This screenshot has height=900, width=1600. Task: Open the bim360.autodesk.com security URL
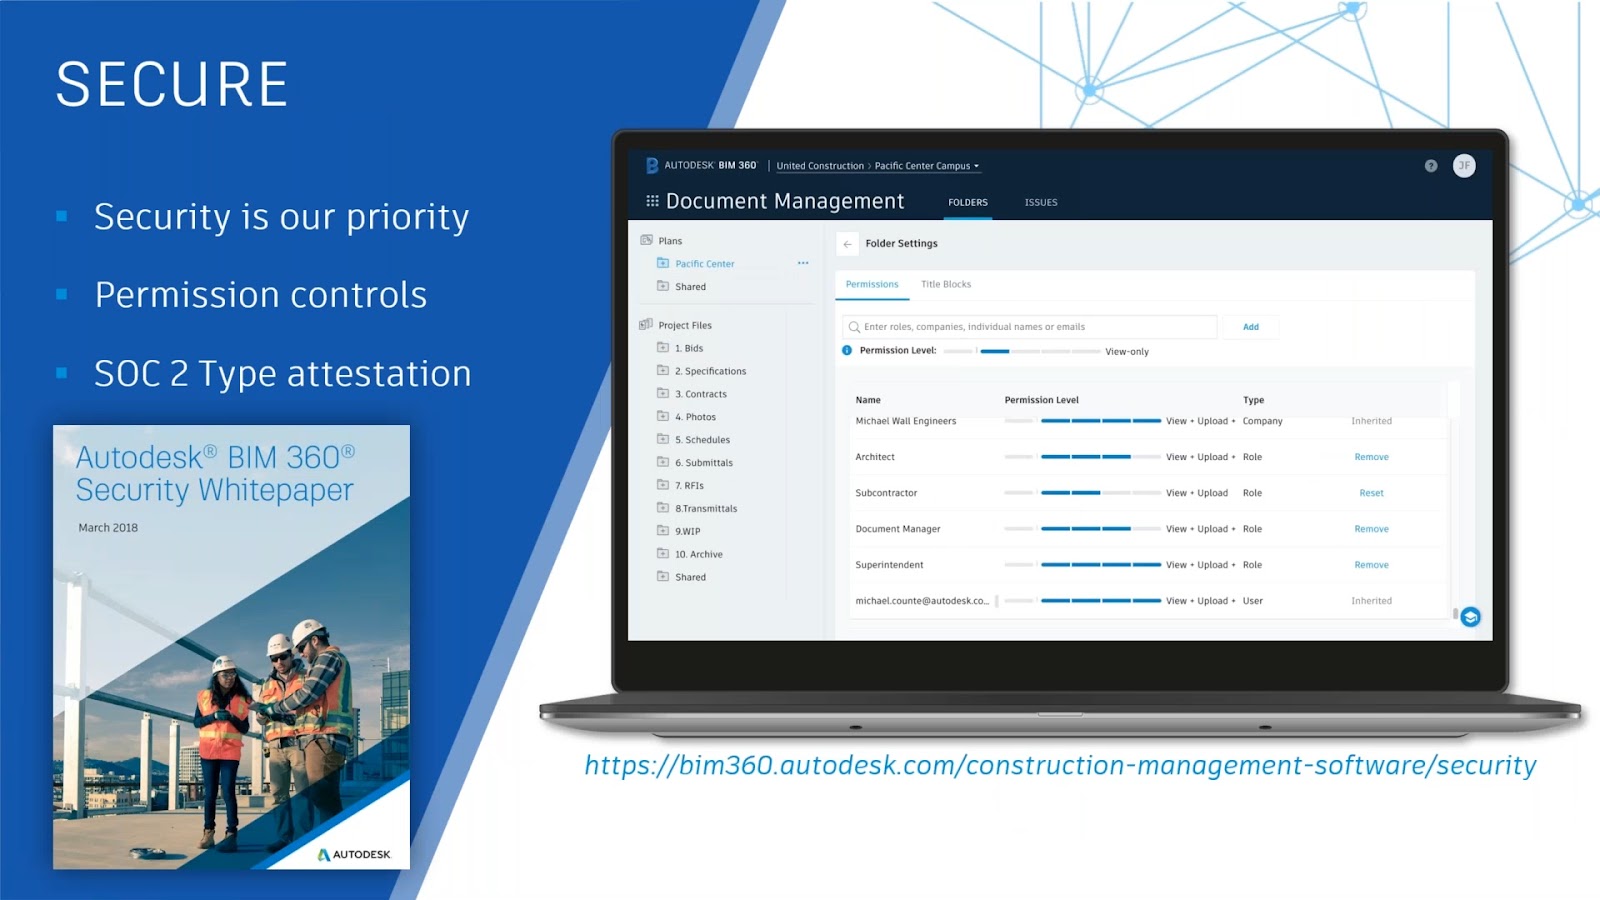click(1060, 766)
